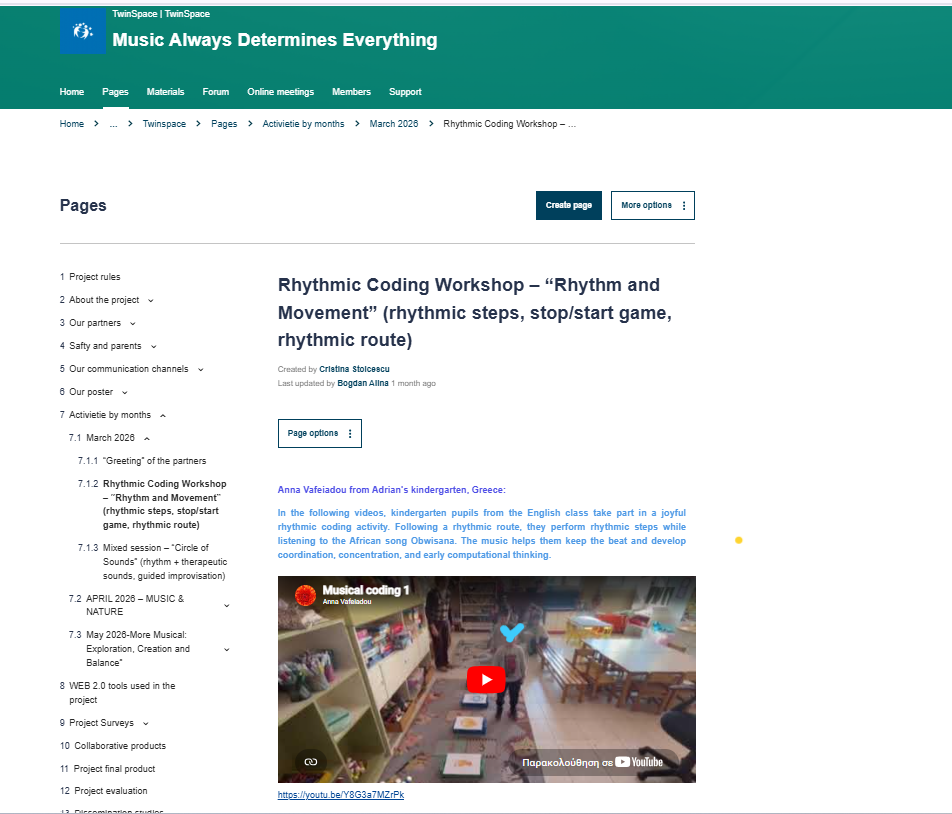
Task: Open Project Surveys sidebar item
Action: 101,723
